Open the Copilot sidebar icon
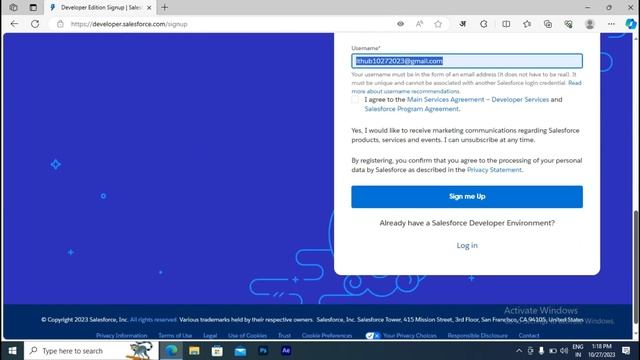 click(631, 24)
